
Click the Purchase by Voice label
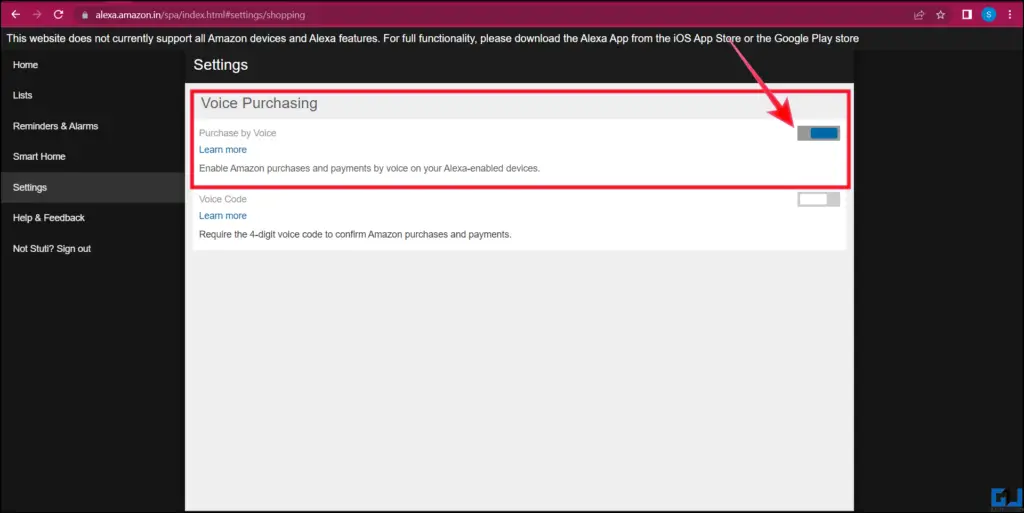238,132
